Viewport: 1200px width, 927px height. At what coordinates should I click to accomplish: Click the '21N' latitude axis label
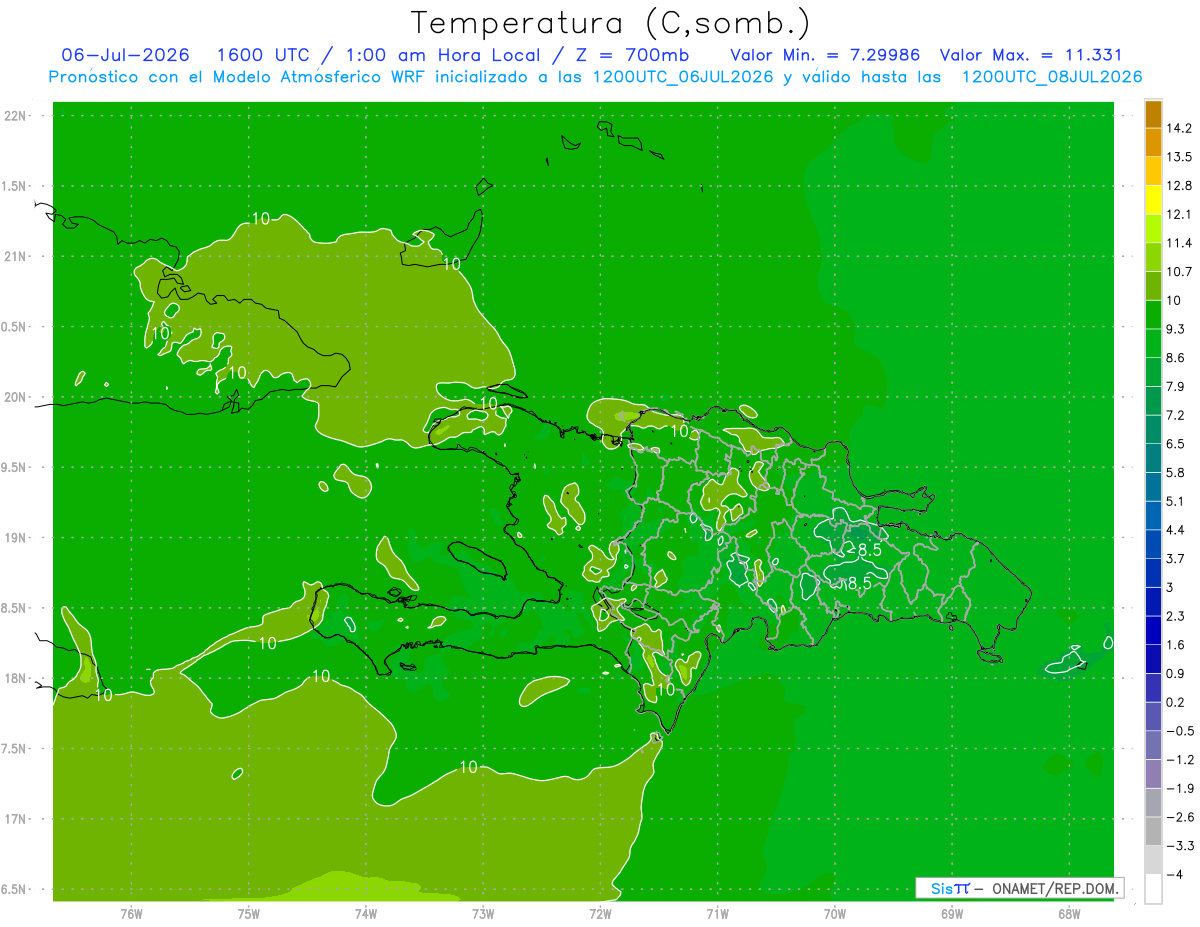16,257
